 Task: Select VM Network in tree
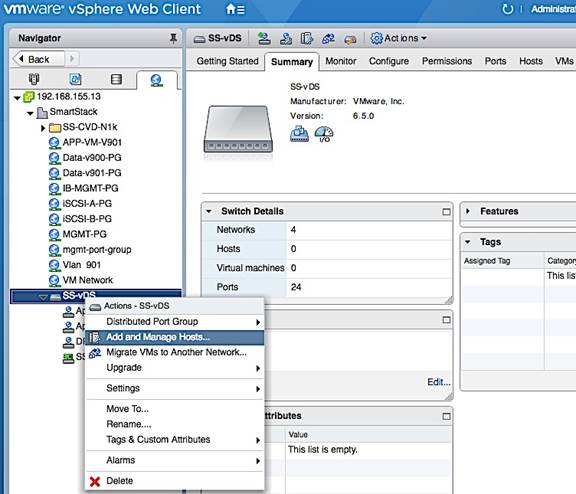[x=88, y=280]
